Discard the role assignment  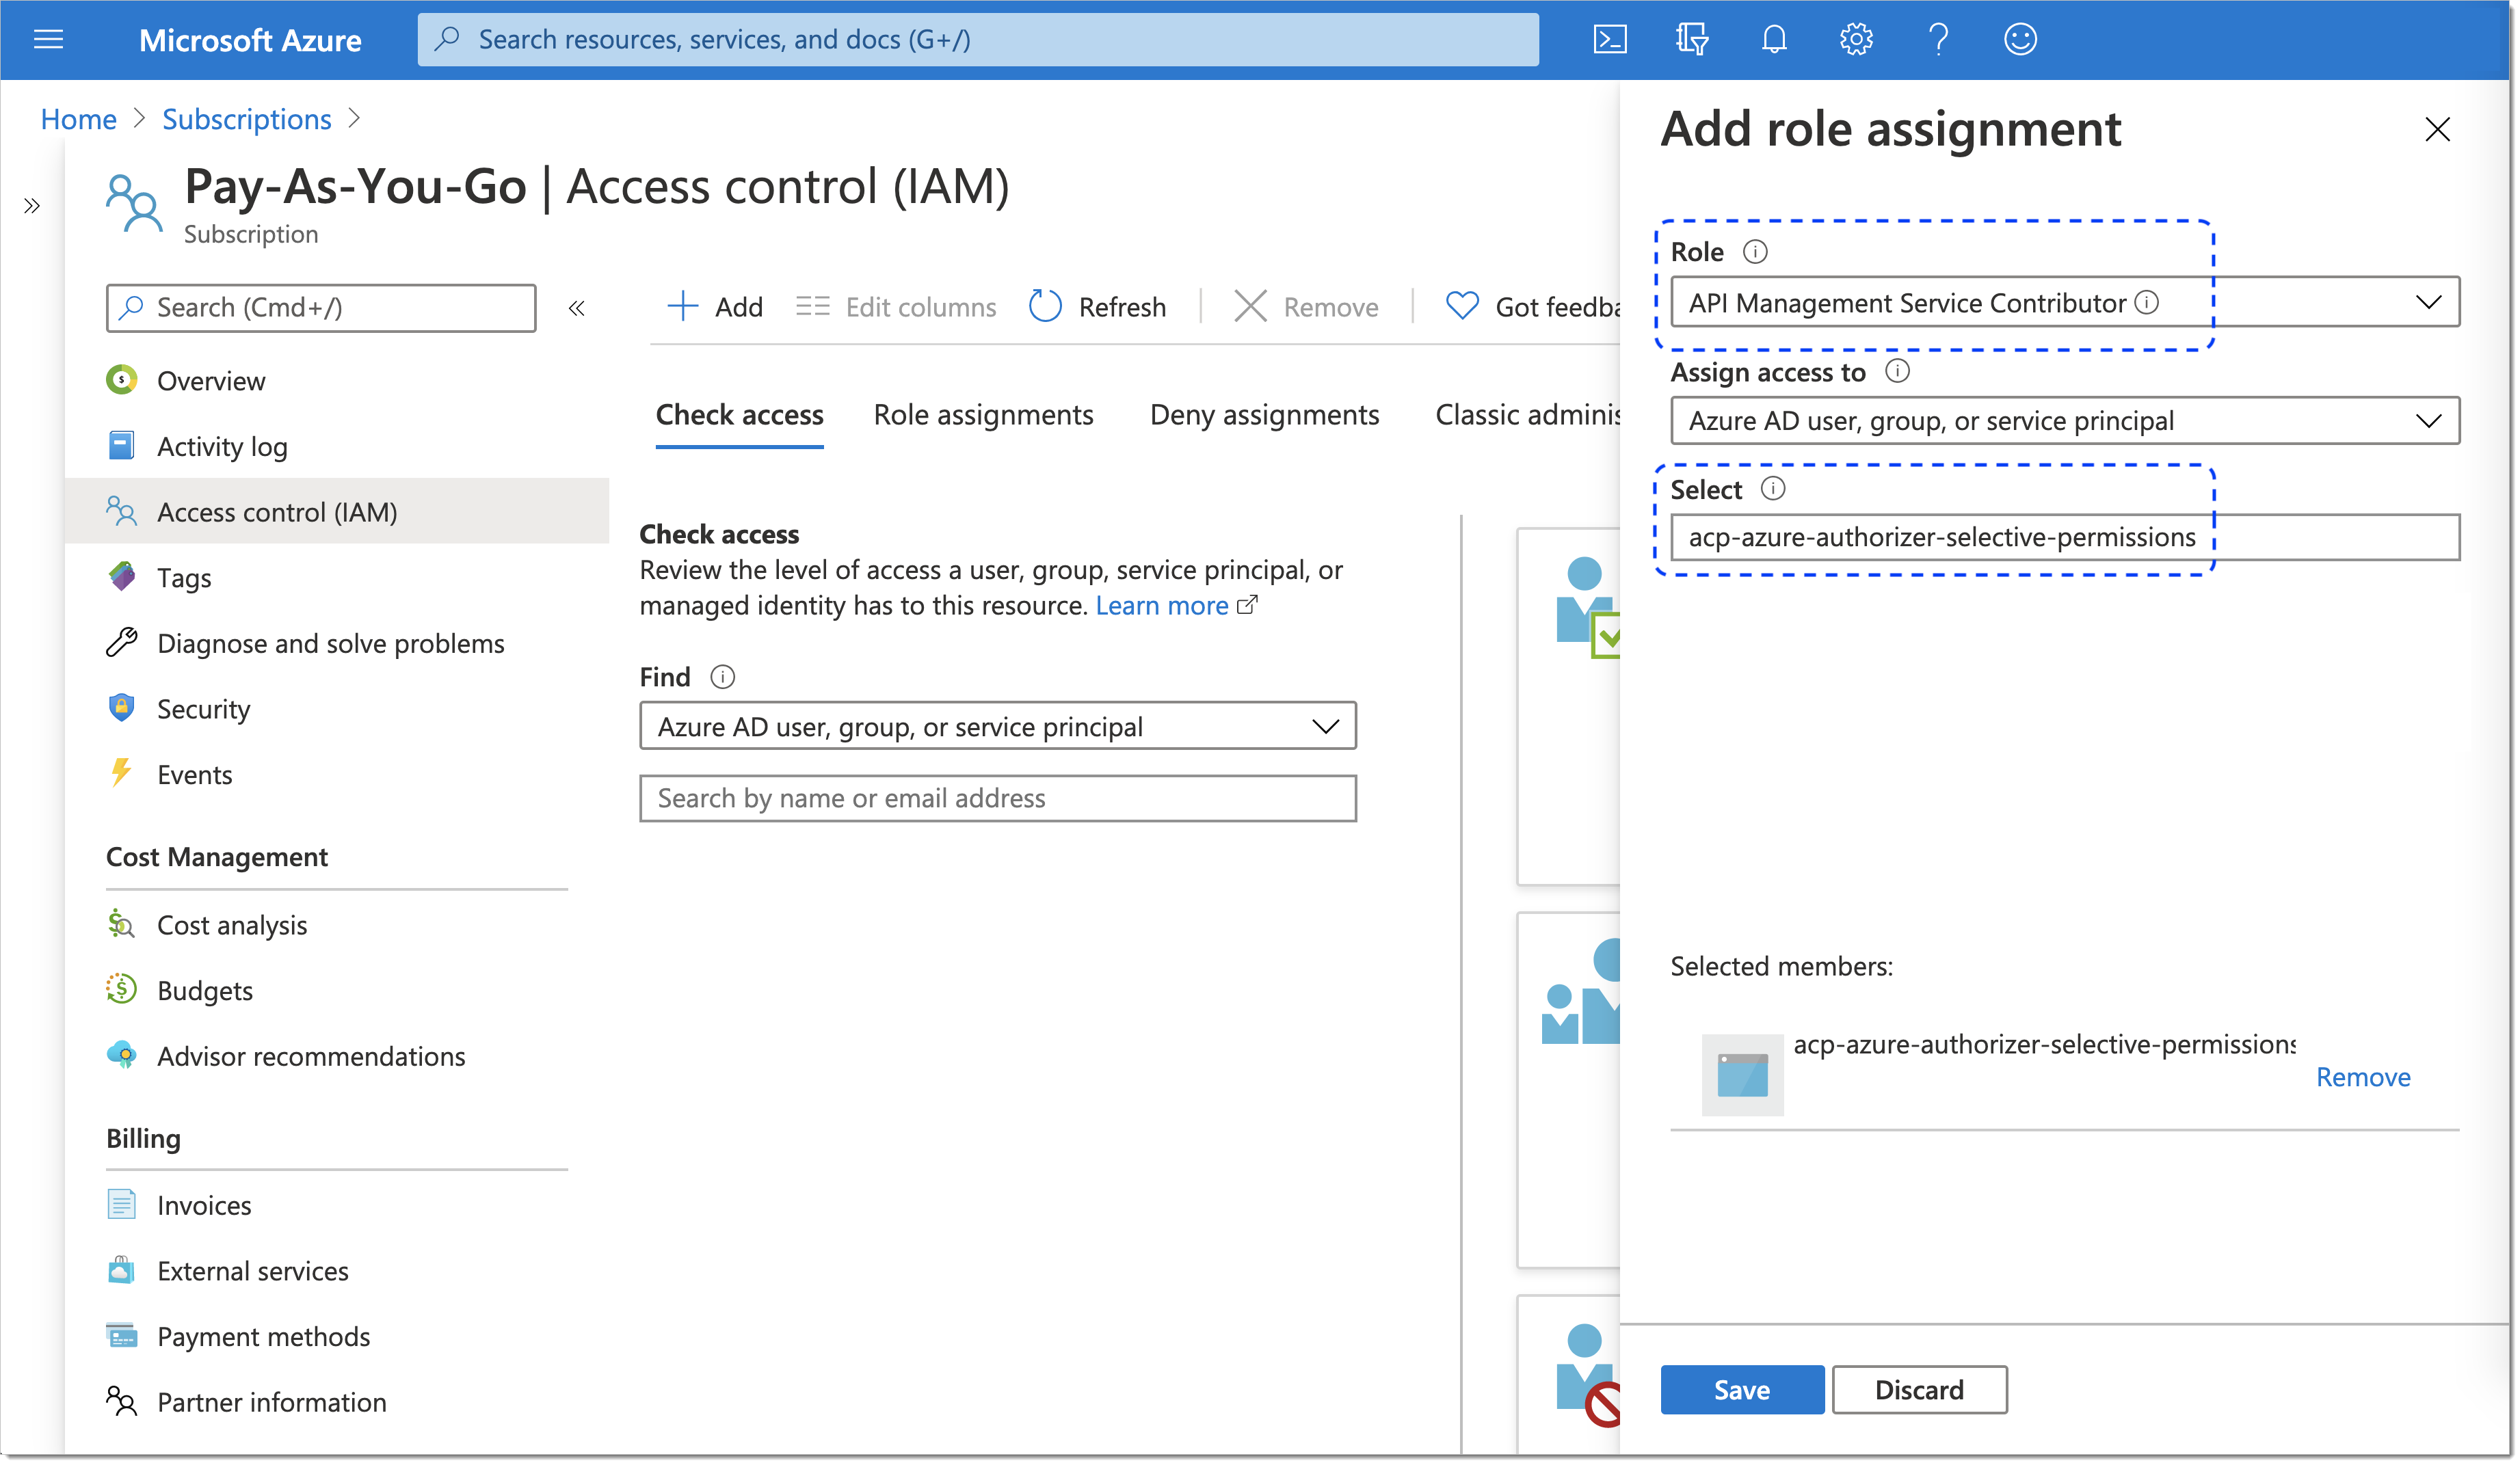tap(1919, 1390)
